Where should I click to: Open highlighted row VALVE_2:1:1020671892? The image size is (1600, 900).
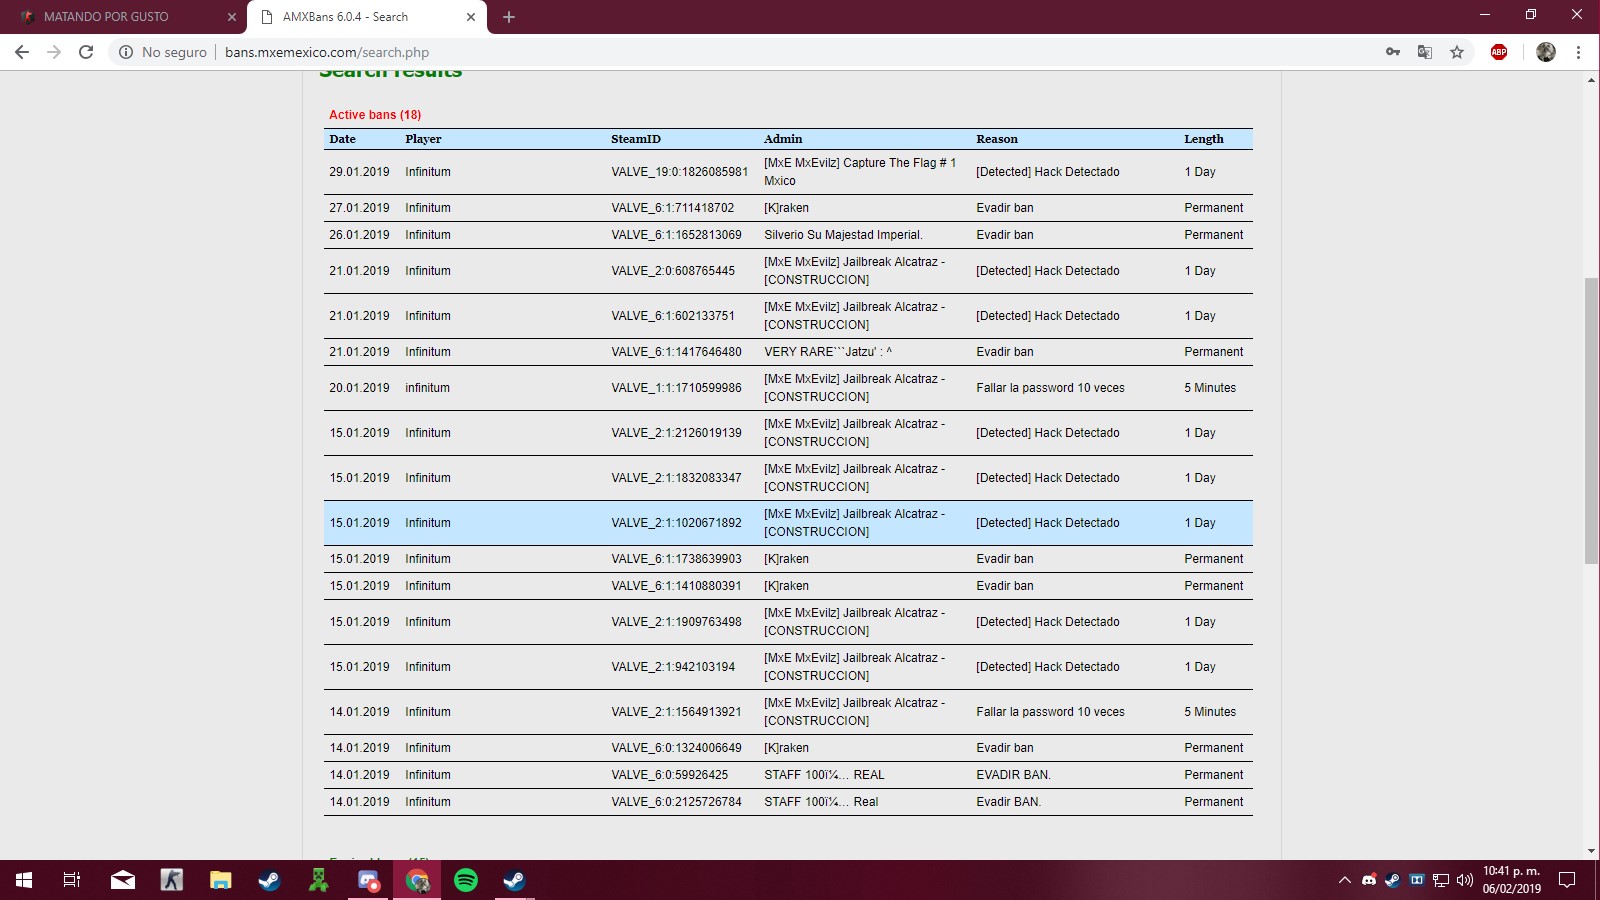point(788,523)
